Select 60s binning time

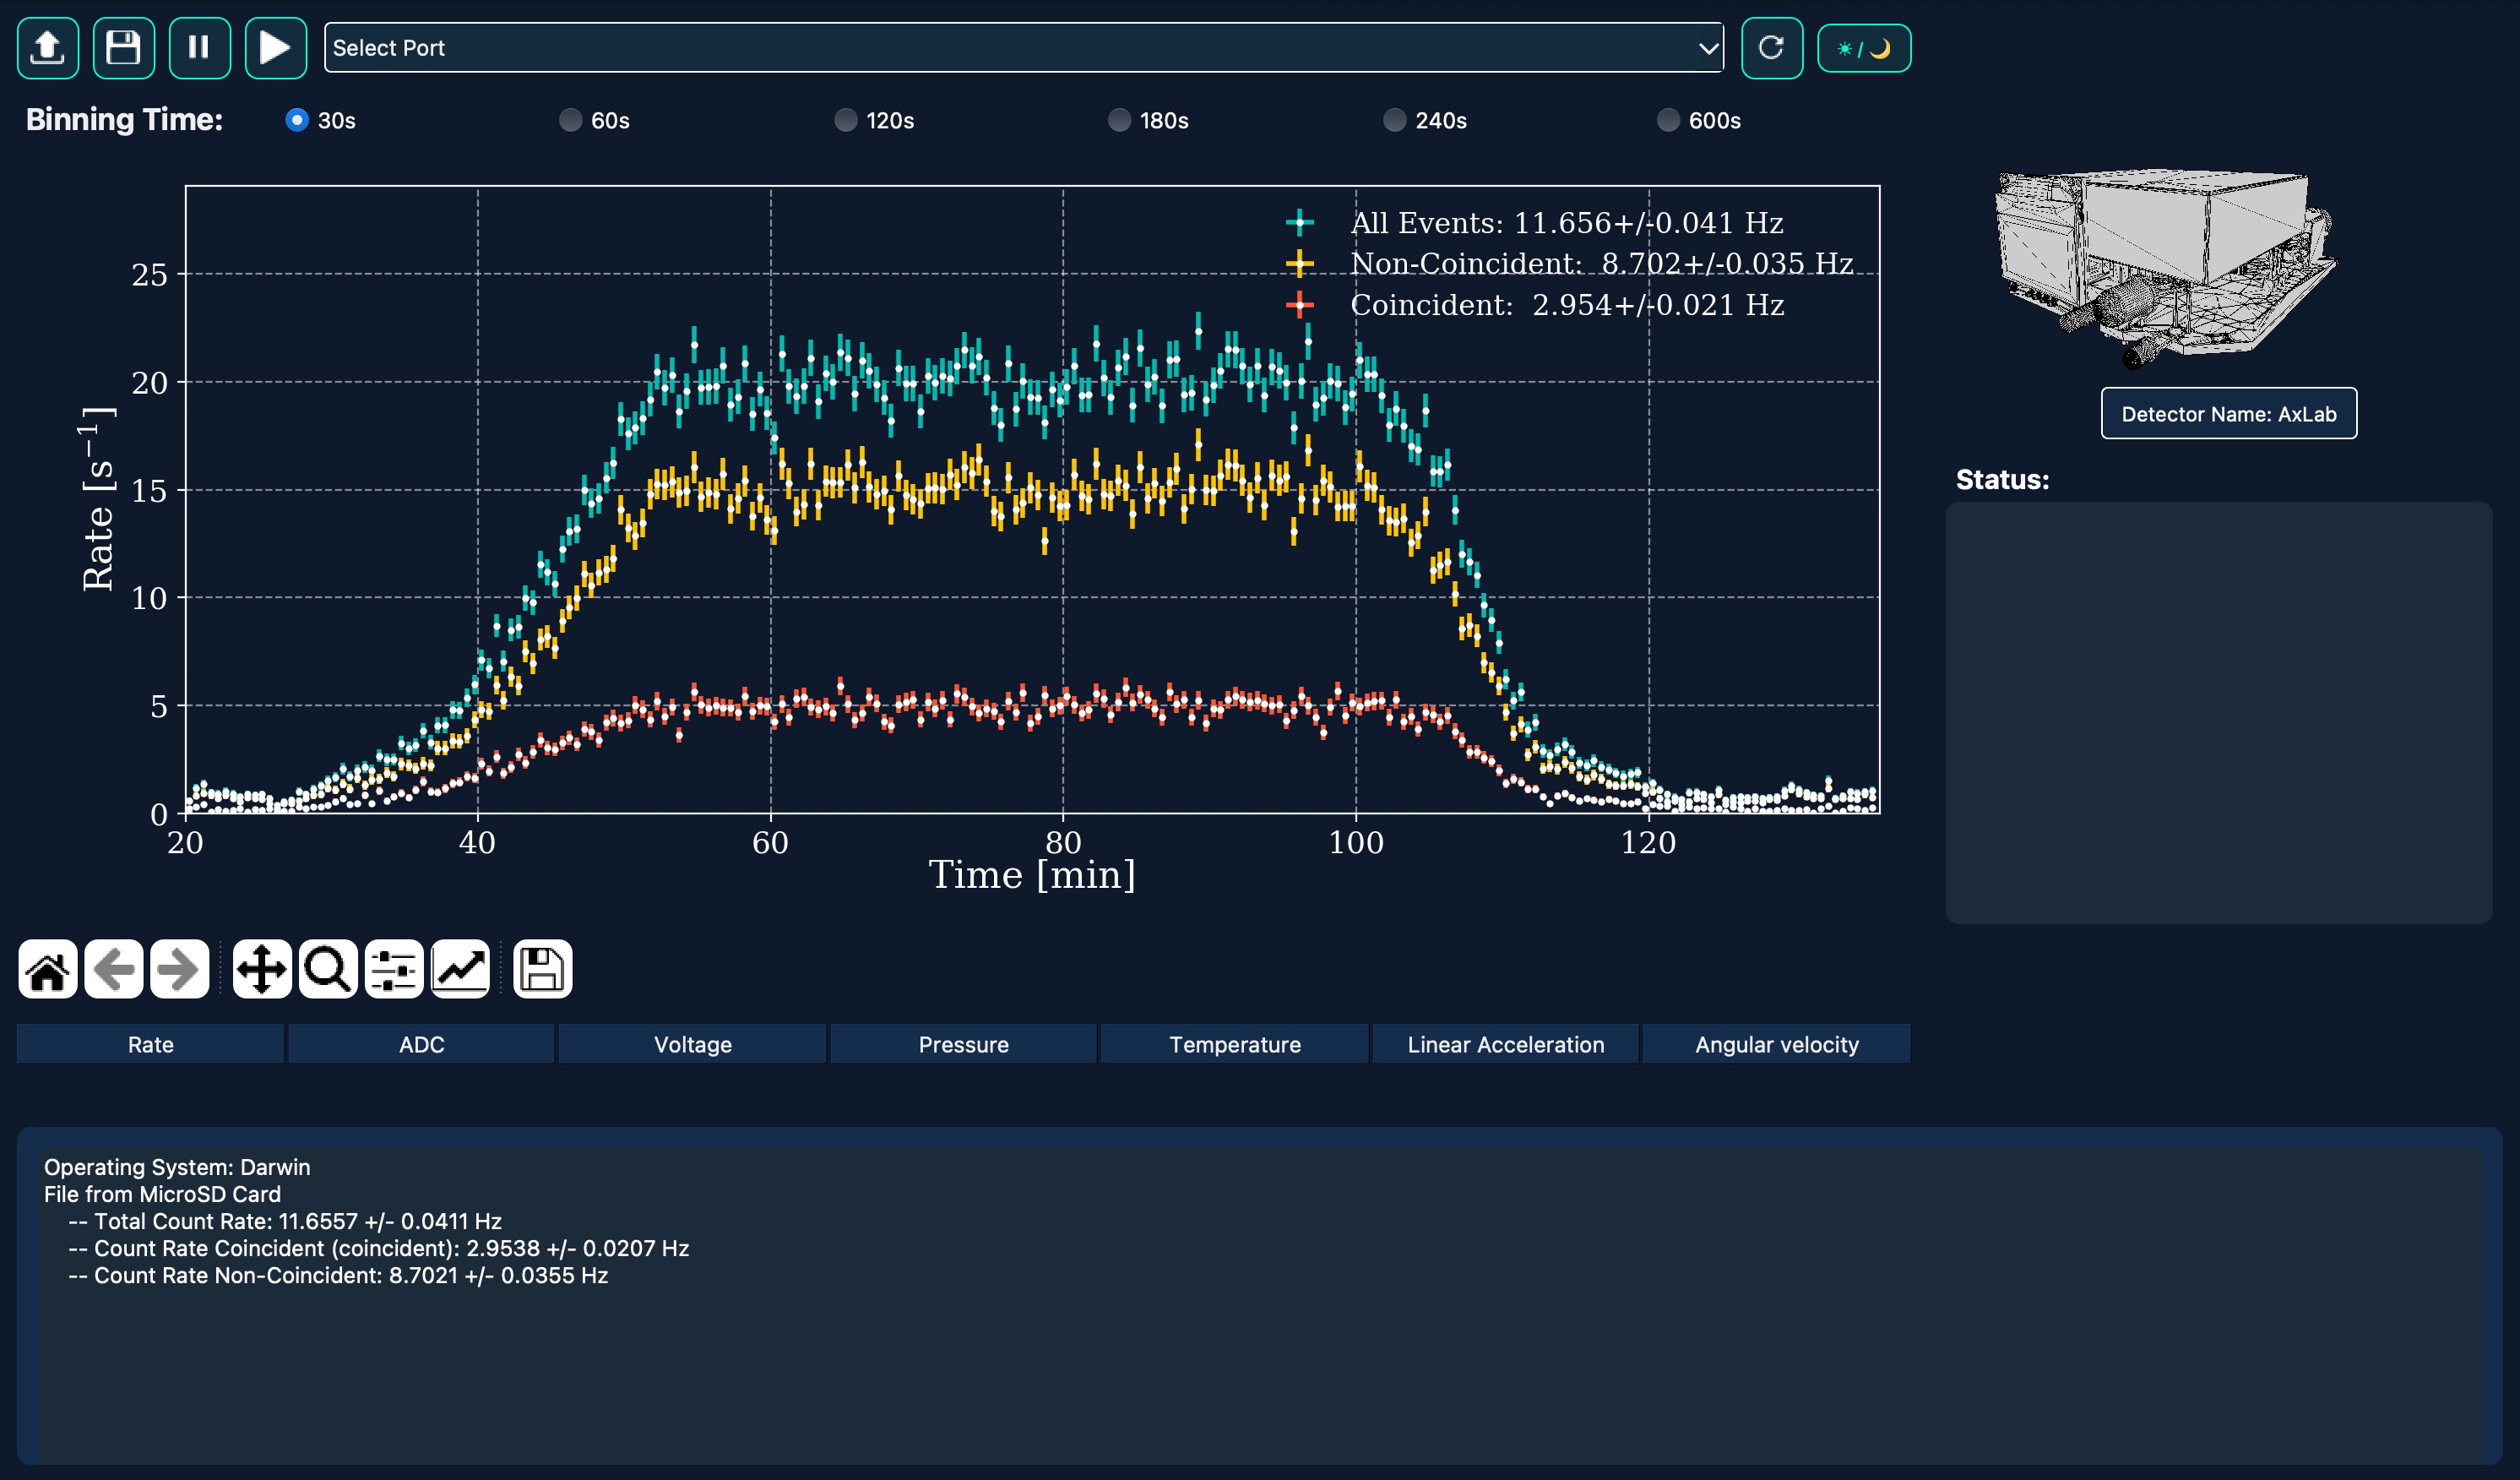pos(571,120)
